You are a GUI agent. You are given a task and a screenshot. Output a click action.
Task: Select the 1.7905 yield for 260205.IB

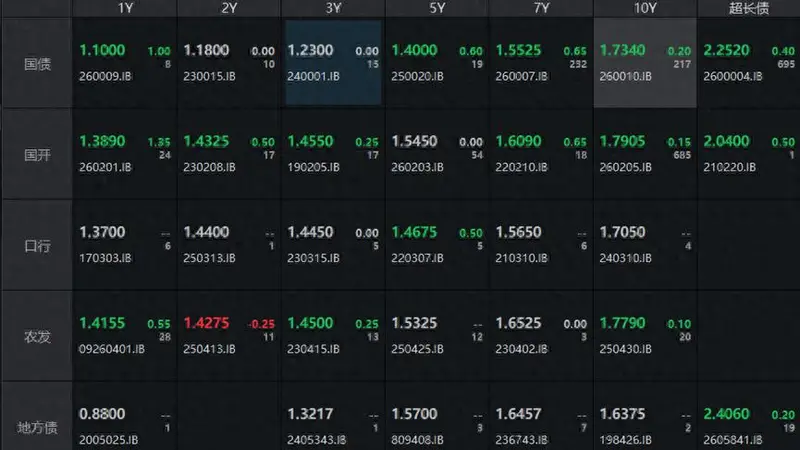pyautogui.click(x=622, y=141)
